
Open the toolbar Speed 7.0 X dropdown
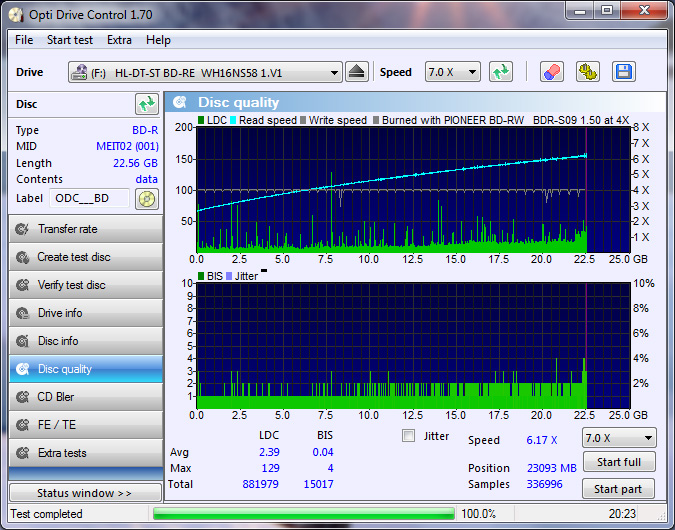pos(453,72)
